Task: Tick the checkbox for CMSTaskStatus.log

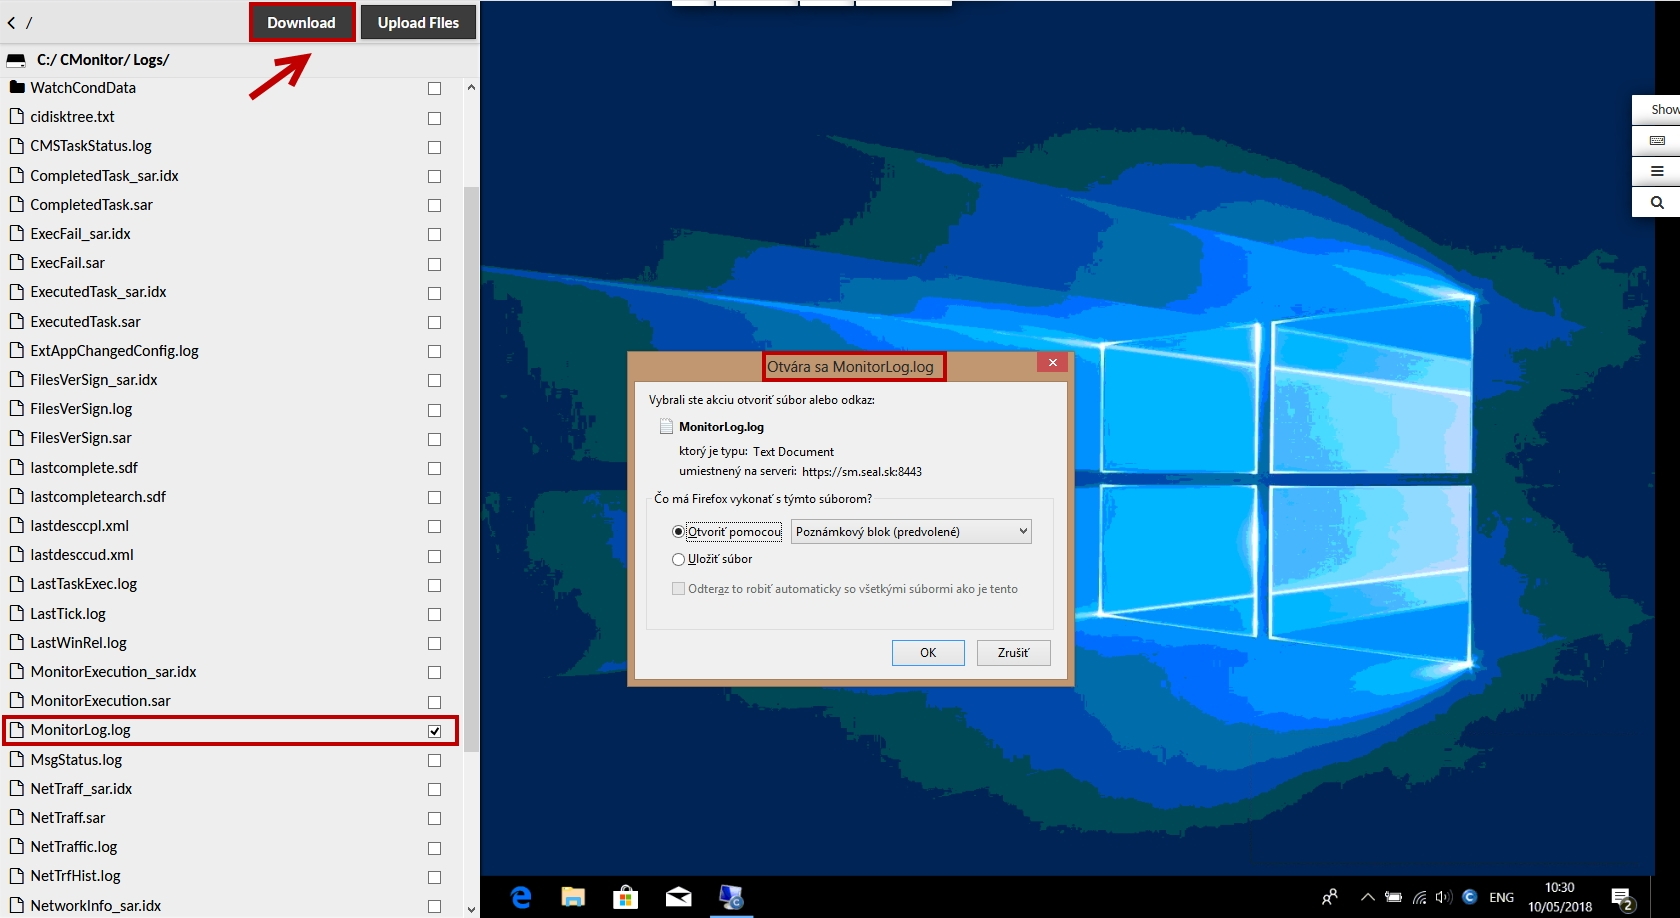Action: coord(434,147)
